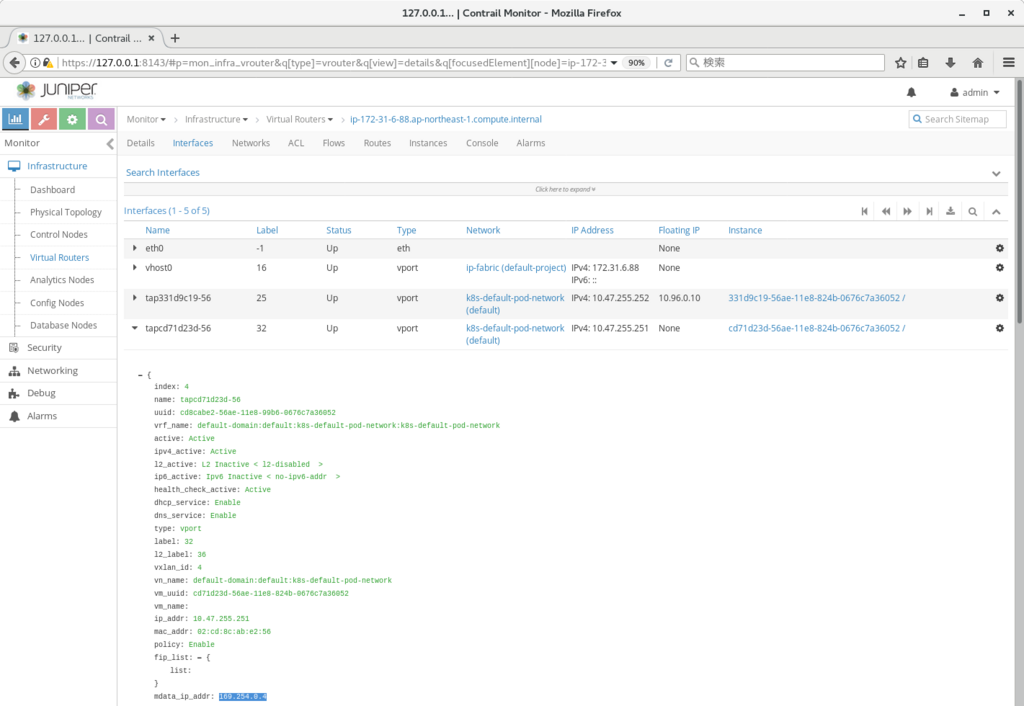Show site security info for the URL
1024x706 pixels.
(x=35, y=63)
